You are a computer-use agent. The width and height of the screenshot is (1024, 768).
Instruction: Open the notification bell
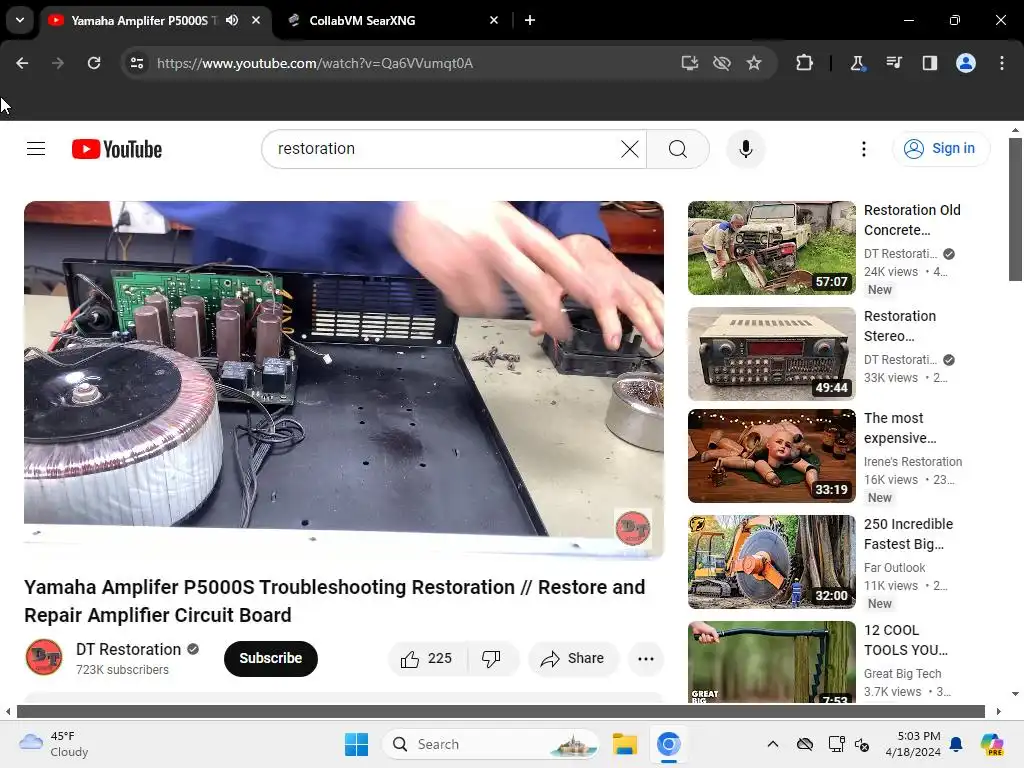coord(956,744)
